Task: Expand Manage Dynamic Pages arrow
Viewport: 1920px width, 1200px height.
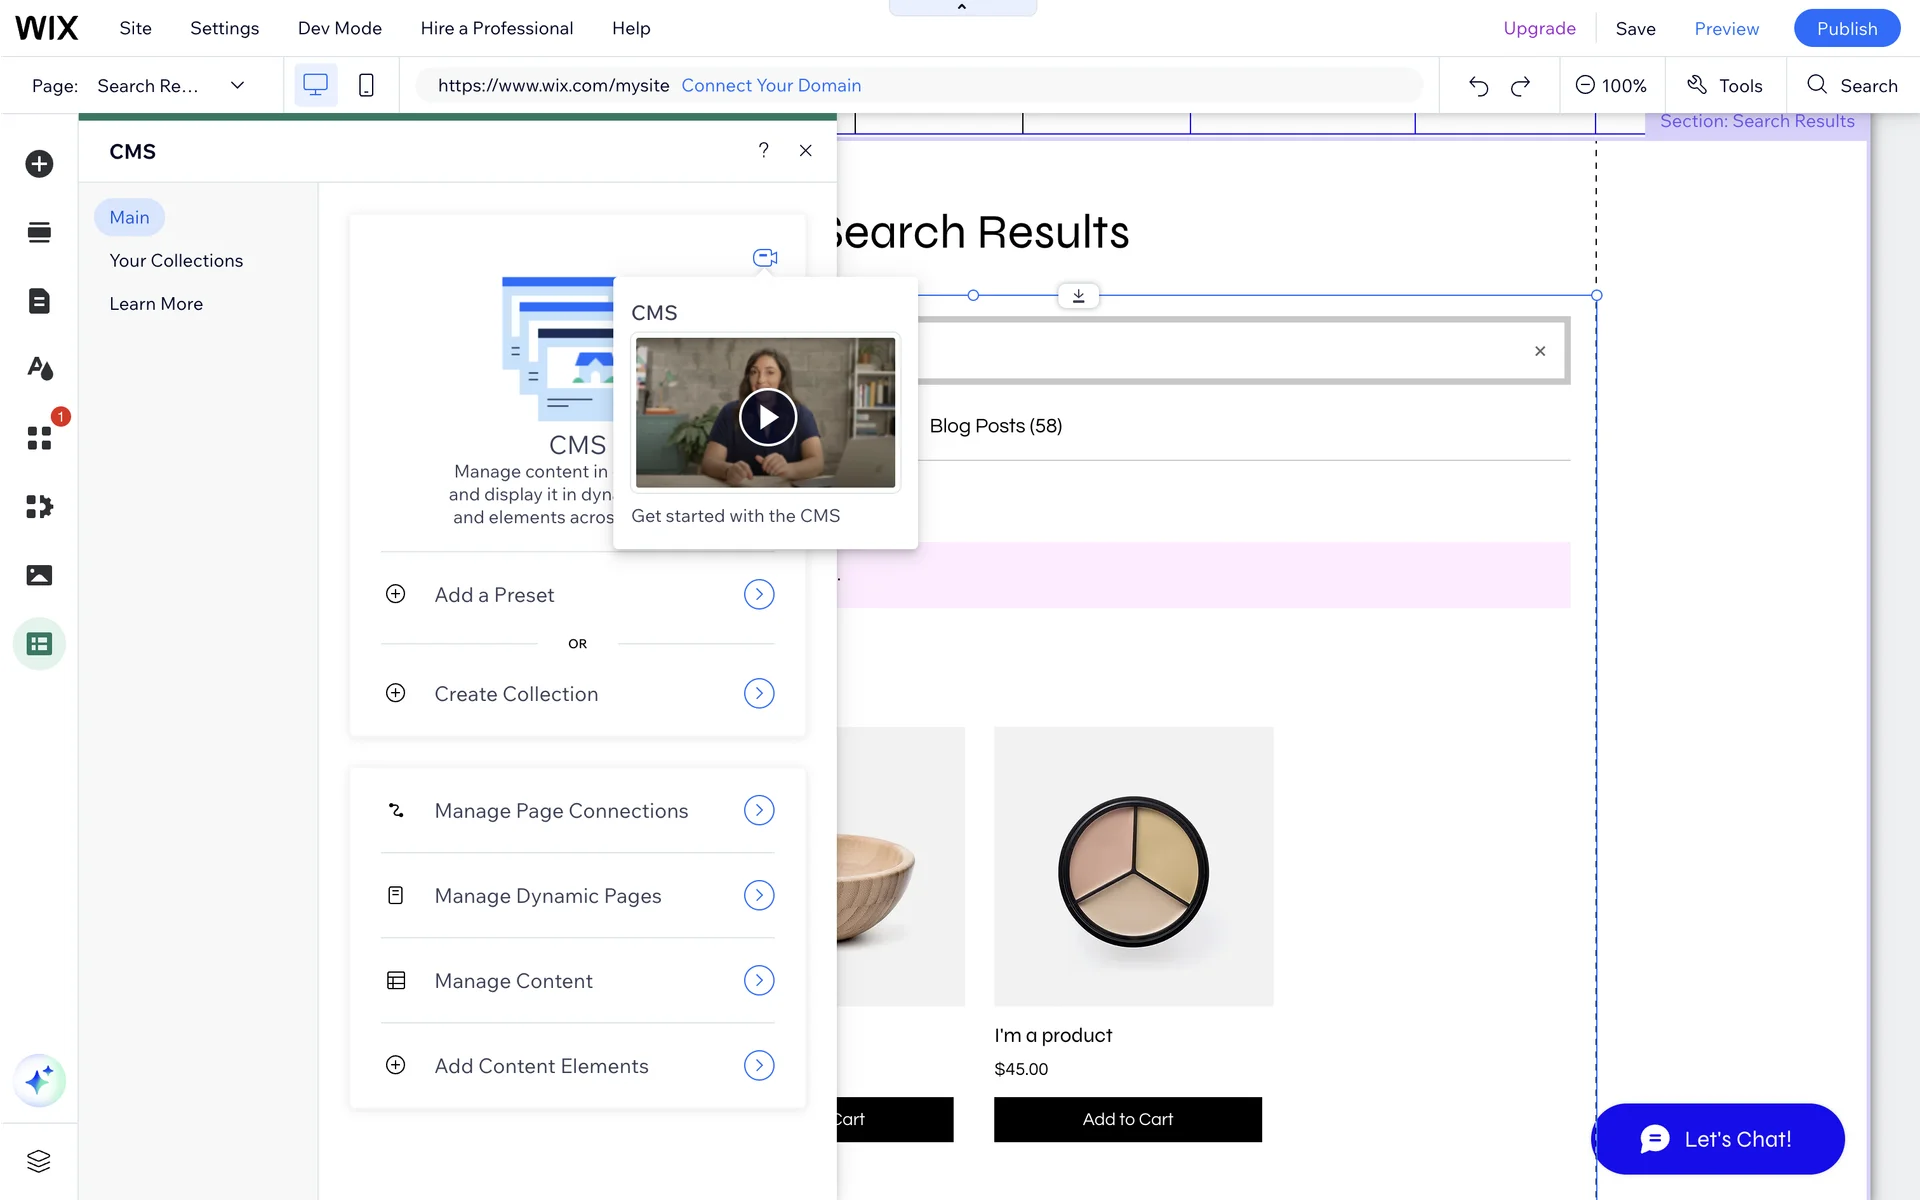Action: click(x=759, y=895)
